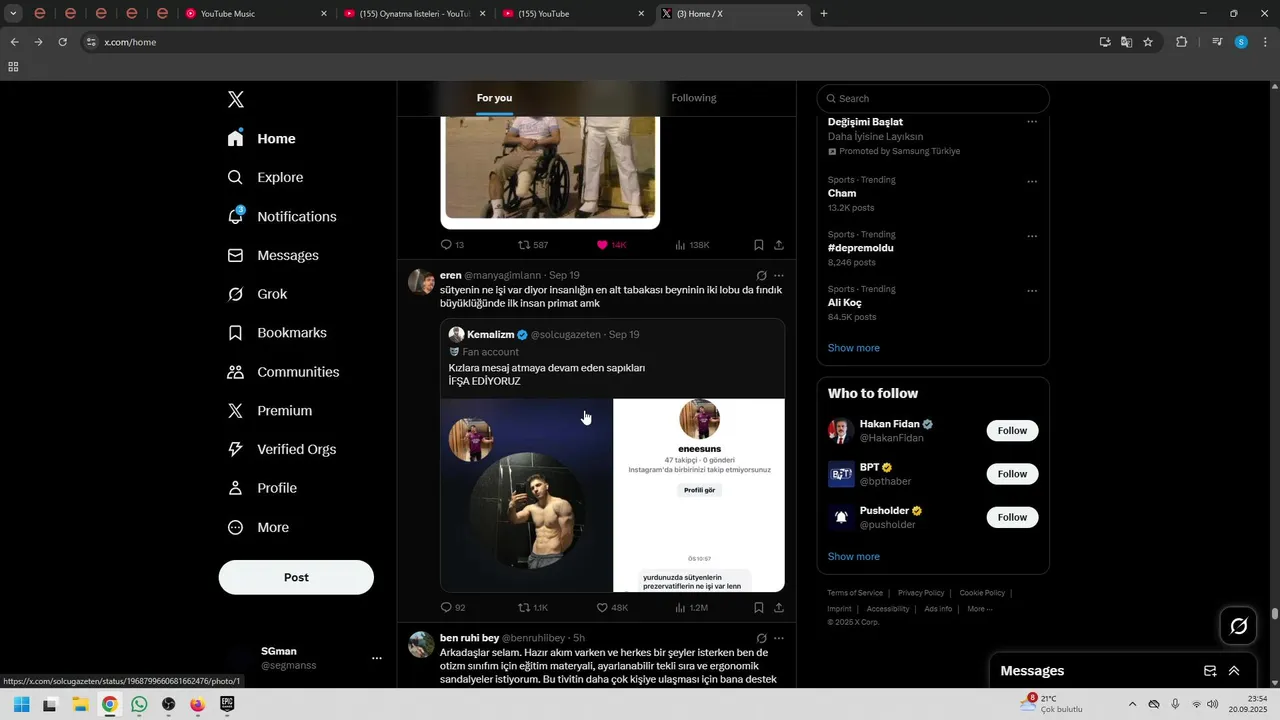Like eren's post with 48K likes

coord(612,607)
